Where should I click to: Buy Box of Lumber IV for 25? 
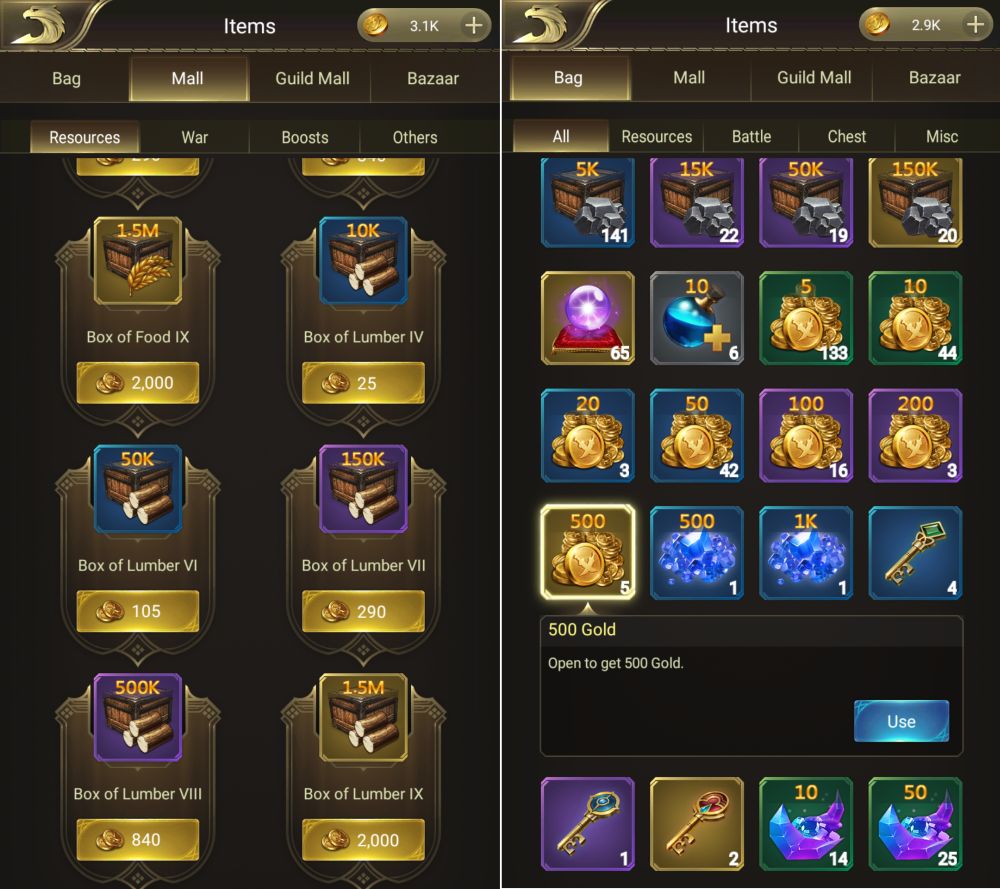click(x=363, y=383)
